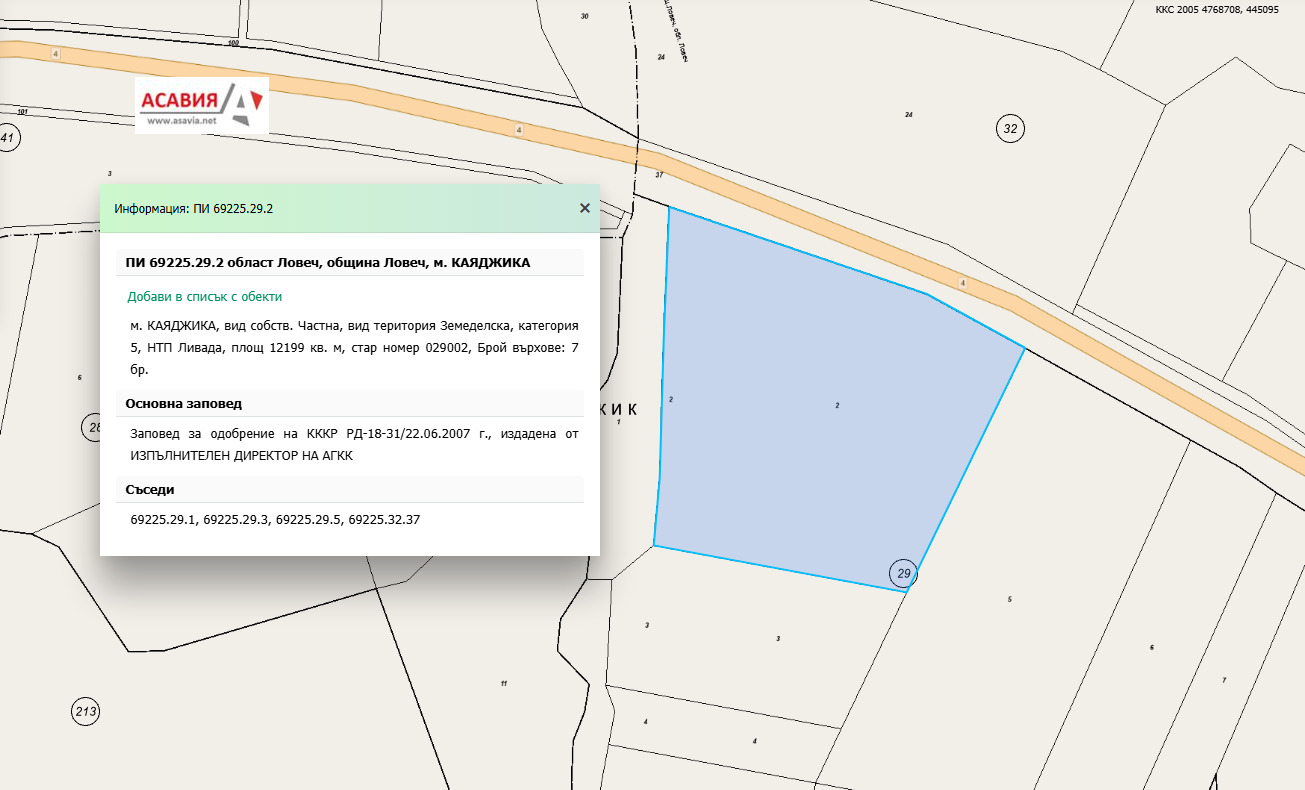The height and width of the screenshot is (790, 1305).
Task: Select the circled block marker 41
Action: coord(9,138)
